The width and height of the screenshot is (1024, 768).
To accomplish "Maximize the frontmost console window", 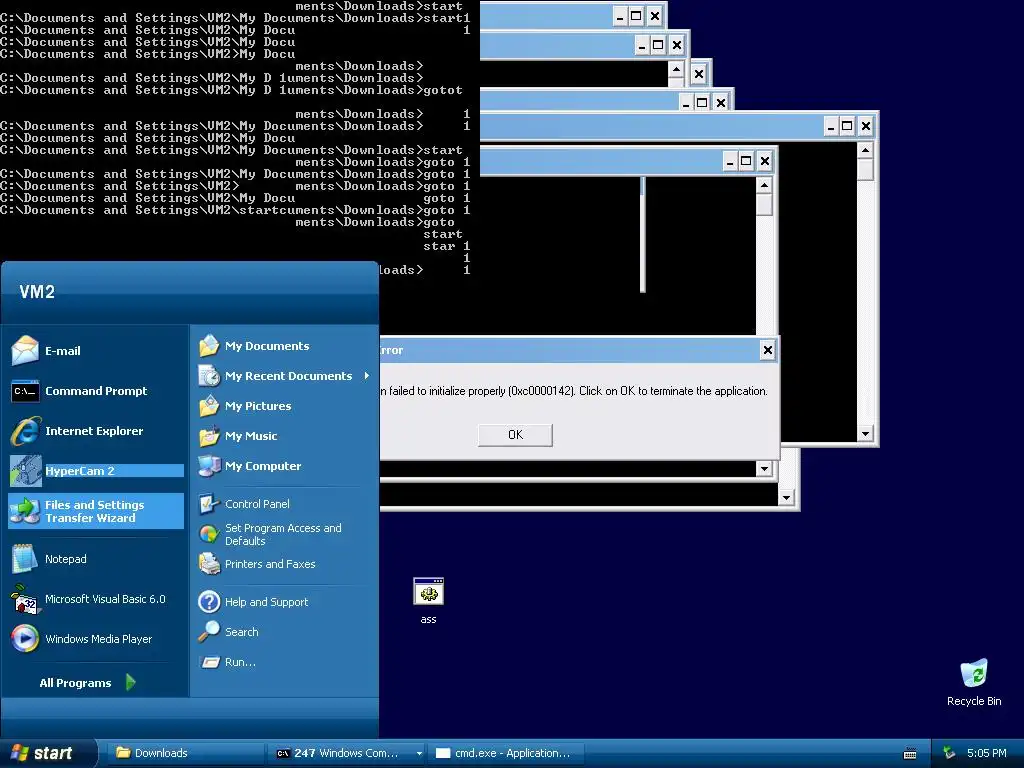I will [x=746, y=161].
